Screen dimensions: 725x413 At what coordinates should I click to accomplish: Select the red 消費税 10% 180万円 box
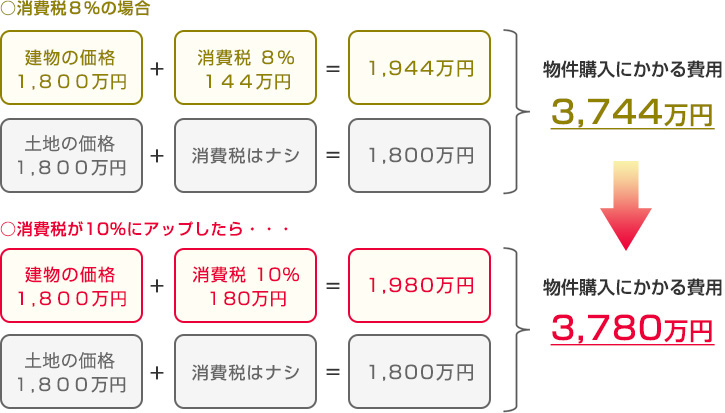point(246,285)
